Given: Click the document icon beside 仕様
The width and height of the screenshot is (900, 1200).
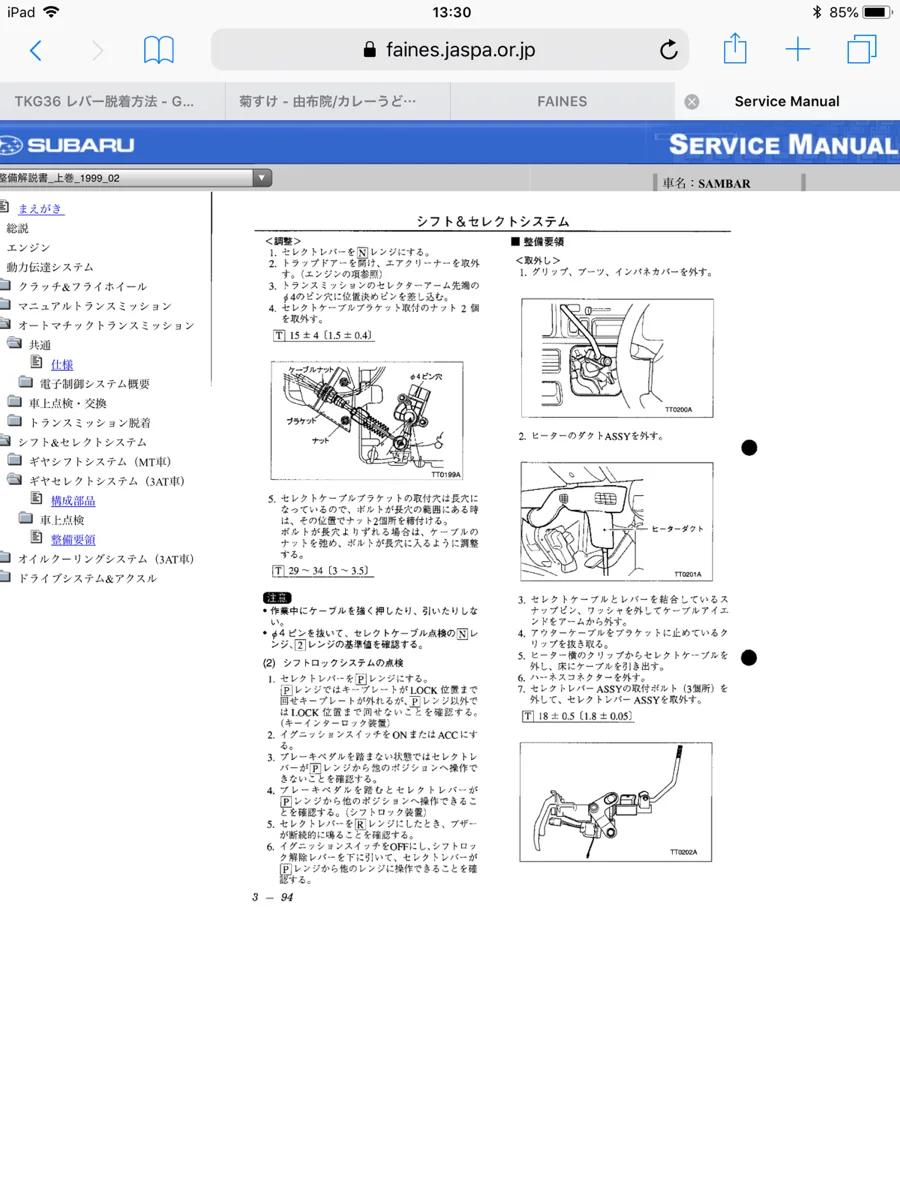Looking at the screenshot, I should 37,363.
